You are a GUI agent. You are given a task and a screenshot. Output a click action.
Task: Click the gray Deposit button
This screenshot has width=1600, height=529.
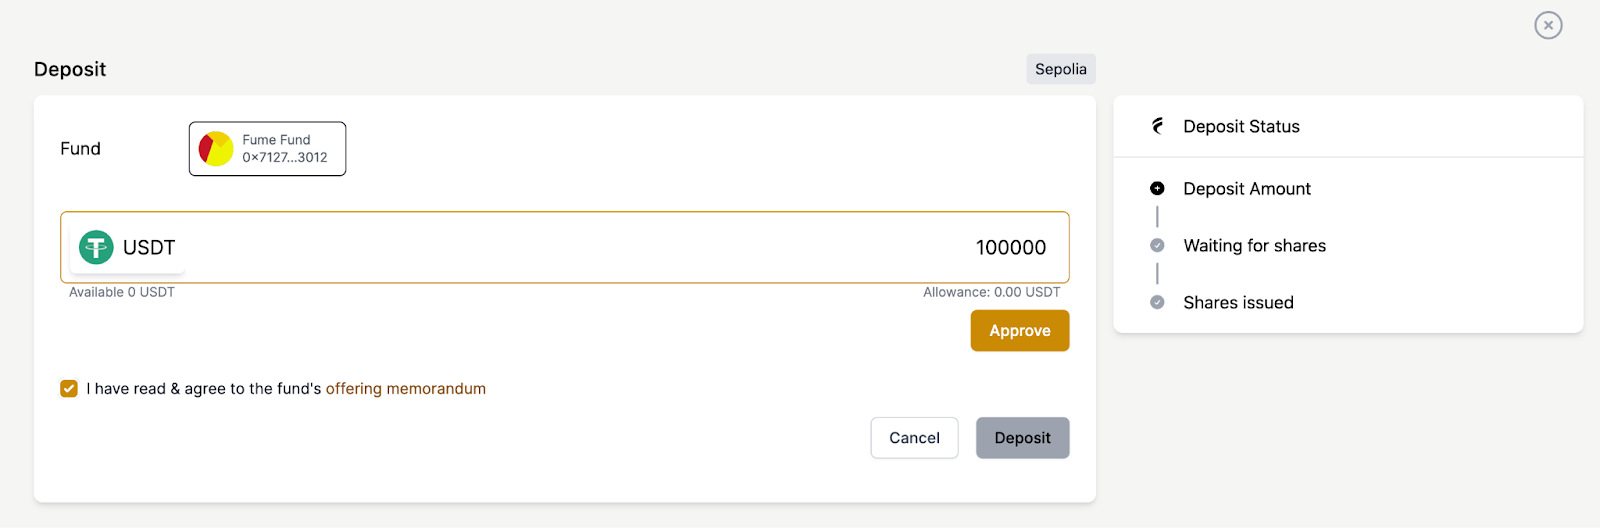pyautogui.click(x=1022, y=438)
